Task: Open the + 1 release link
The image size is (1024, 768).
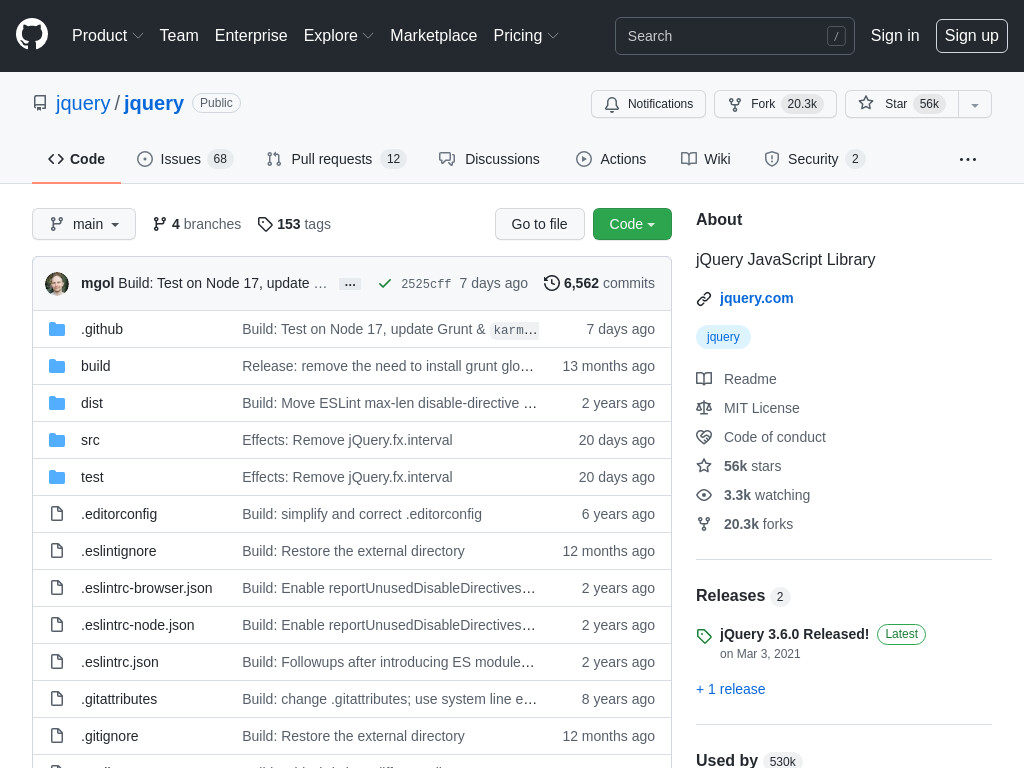Action: click(731, 689)
